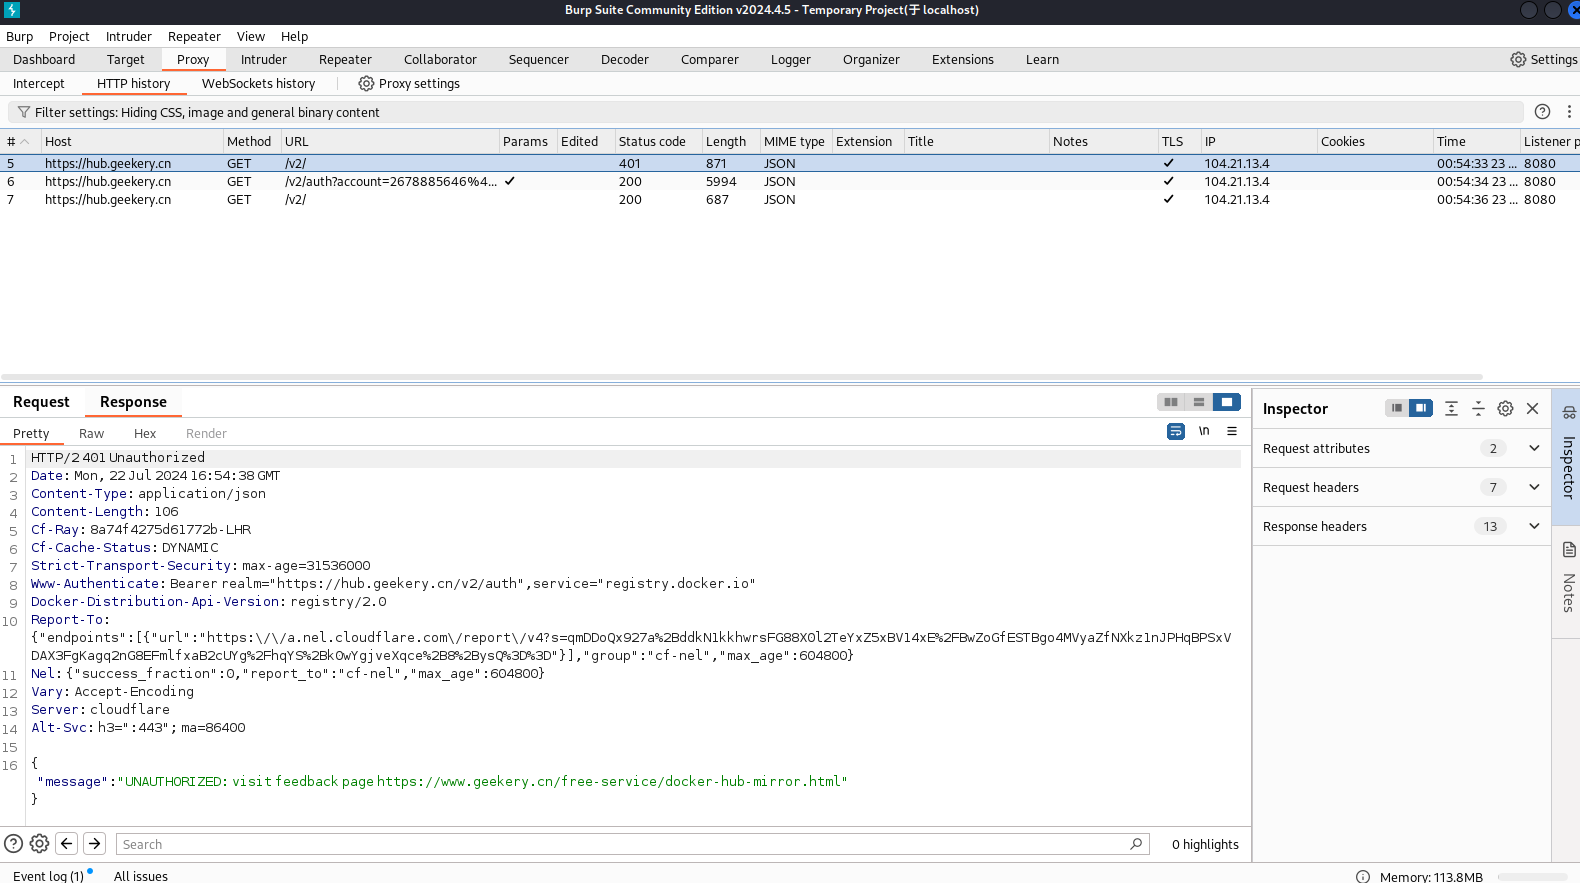1580x883 pixels.
Task: Expand all Inspector sections icon
Action: pyautogui.click(x=1451, y=408)
